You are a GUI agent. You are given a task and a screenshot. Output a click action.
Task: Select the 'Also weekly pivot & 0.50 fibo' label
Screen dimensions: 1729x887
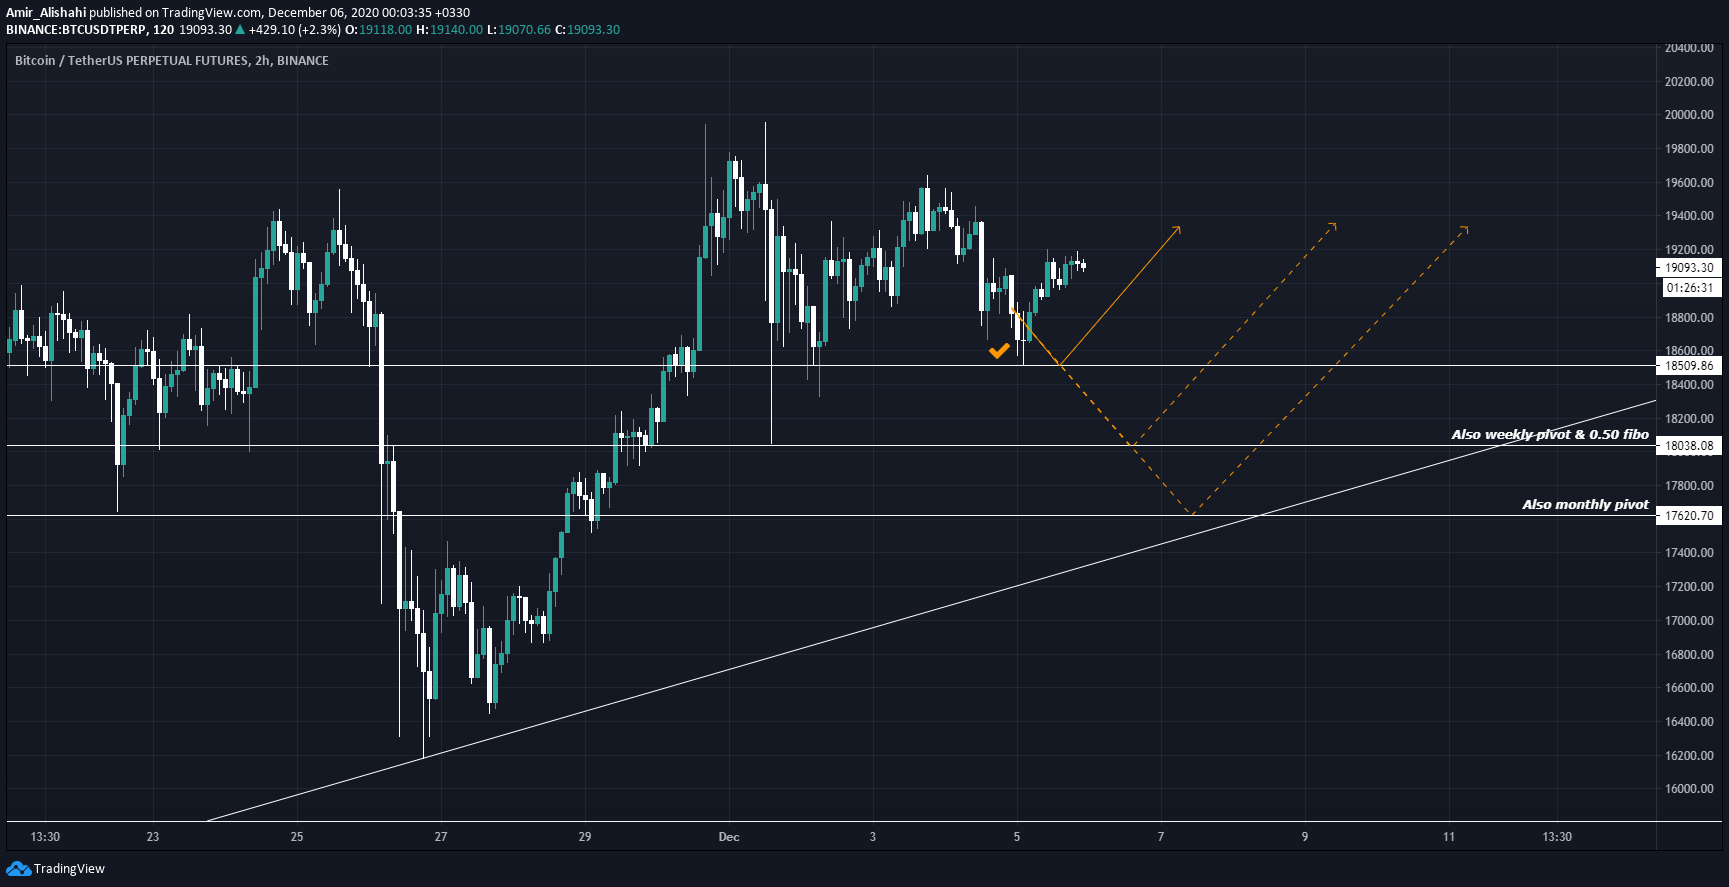pyautogui.click(x=1549, y=434)
